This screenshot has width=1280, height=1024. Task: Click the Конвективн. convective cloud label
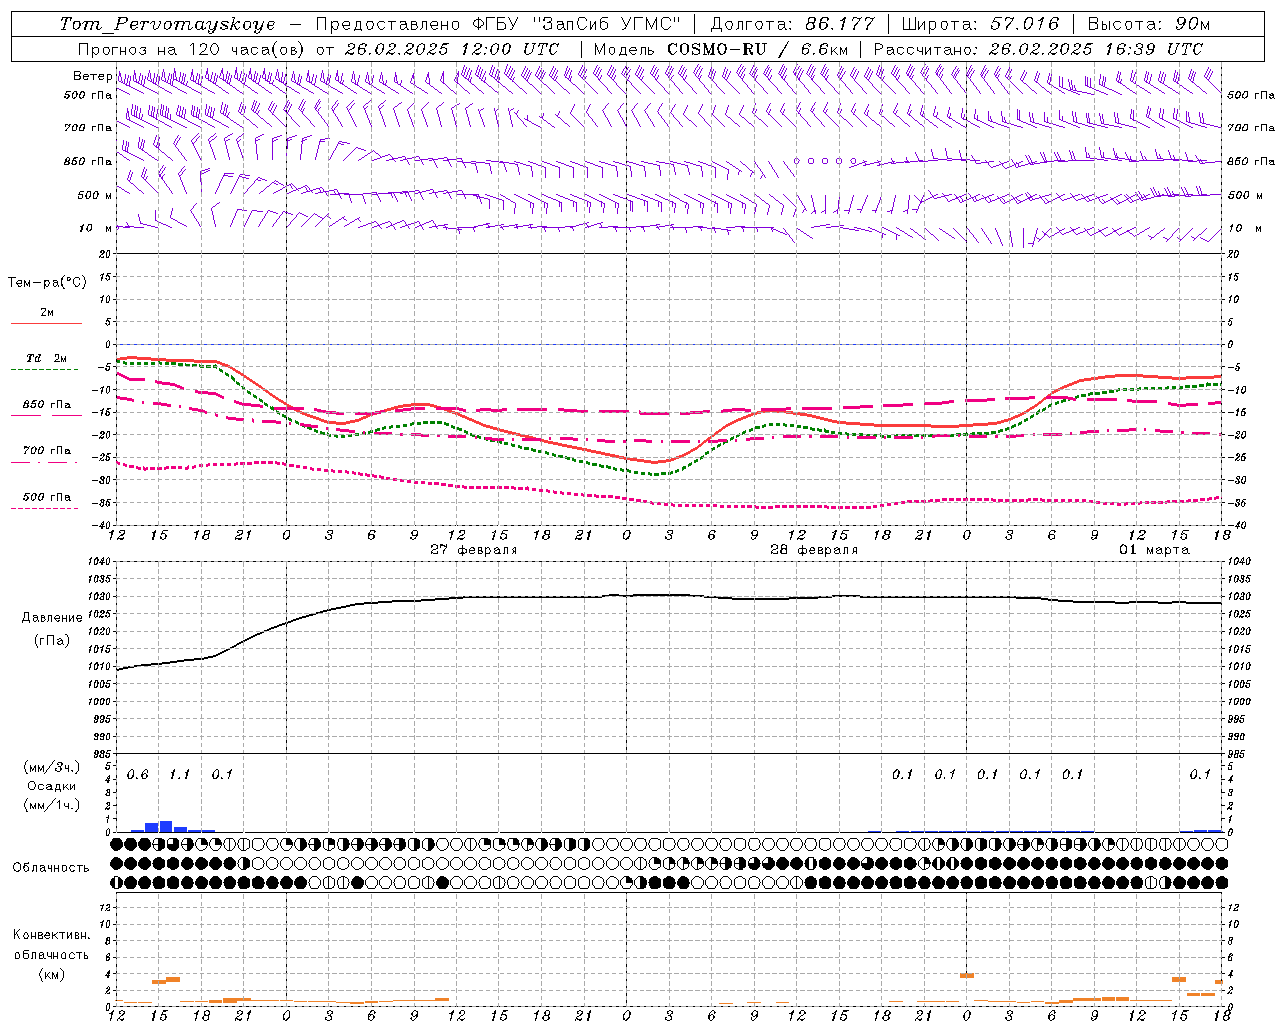[x=52, y=935]
